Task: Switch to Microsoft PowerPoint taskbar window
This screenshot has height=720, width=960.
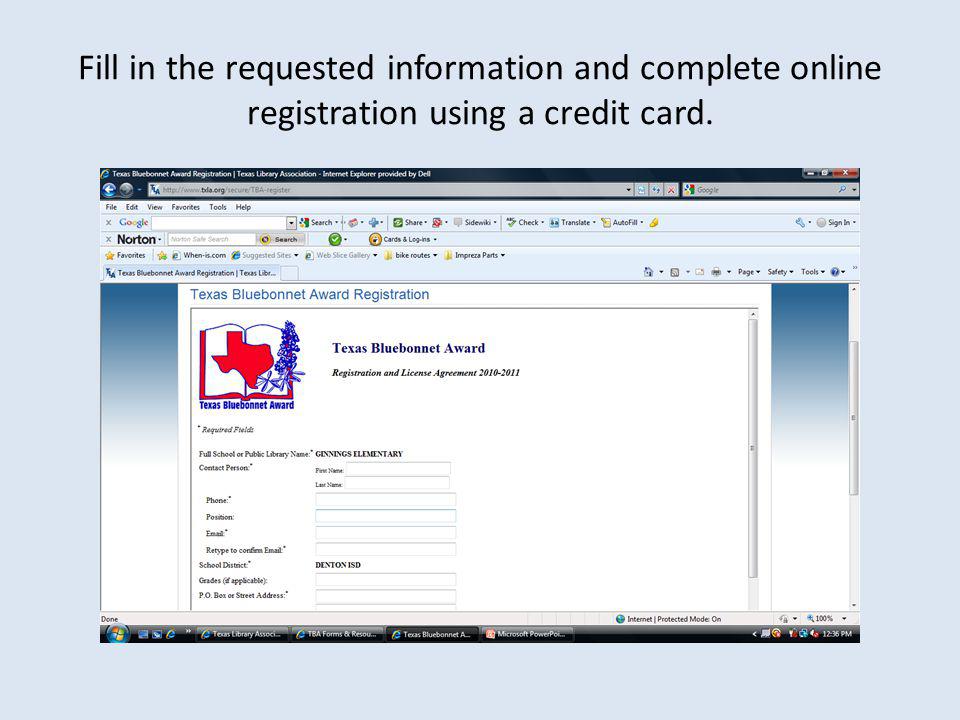Action: click(x=528, y=634)
